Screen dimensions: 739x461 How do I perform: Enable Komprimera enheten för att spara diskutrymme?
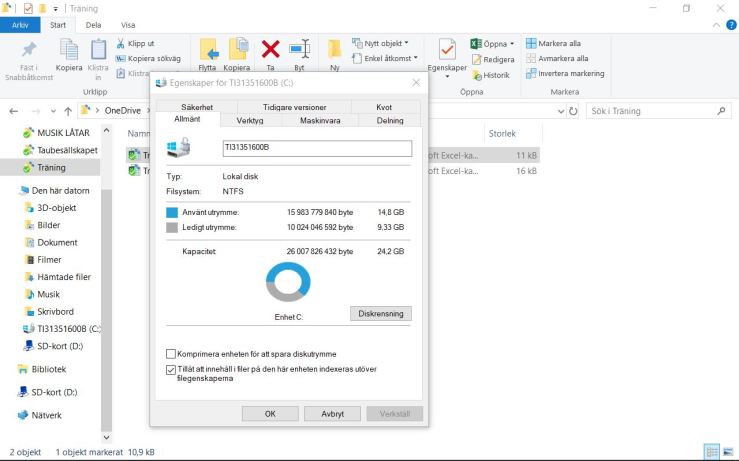pyautogui.click(x=171, y=354)
